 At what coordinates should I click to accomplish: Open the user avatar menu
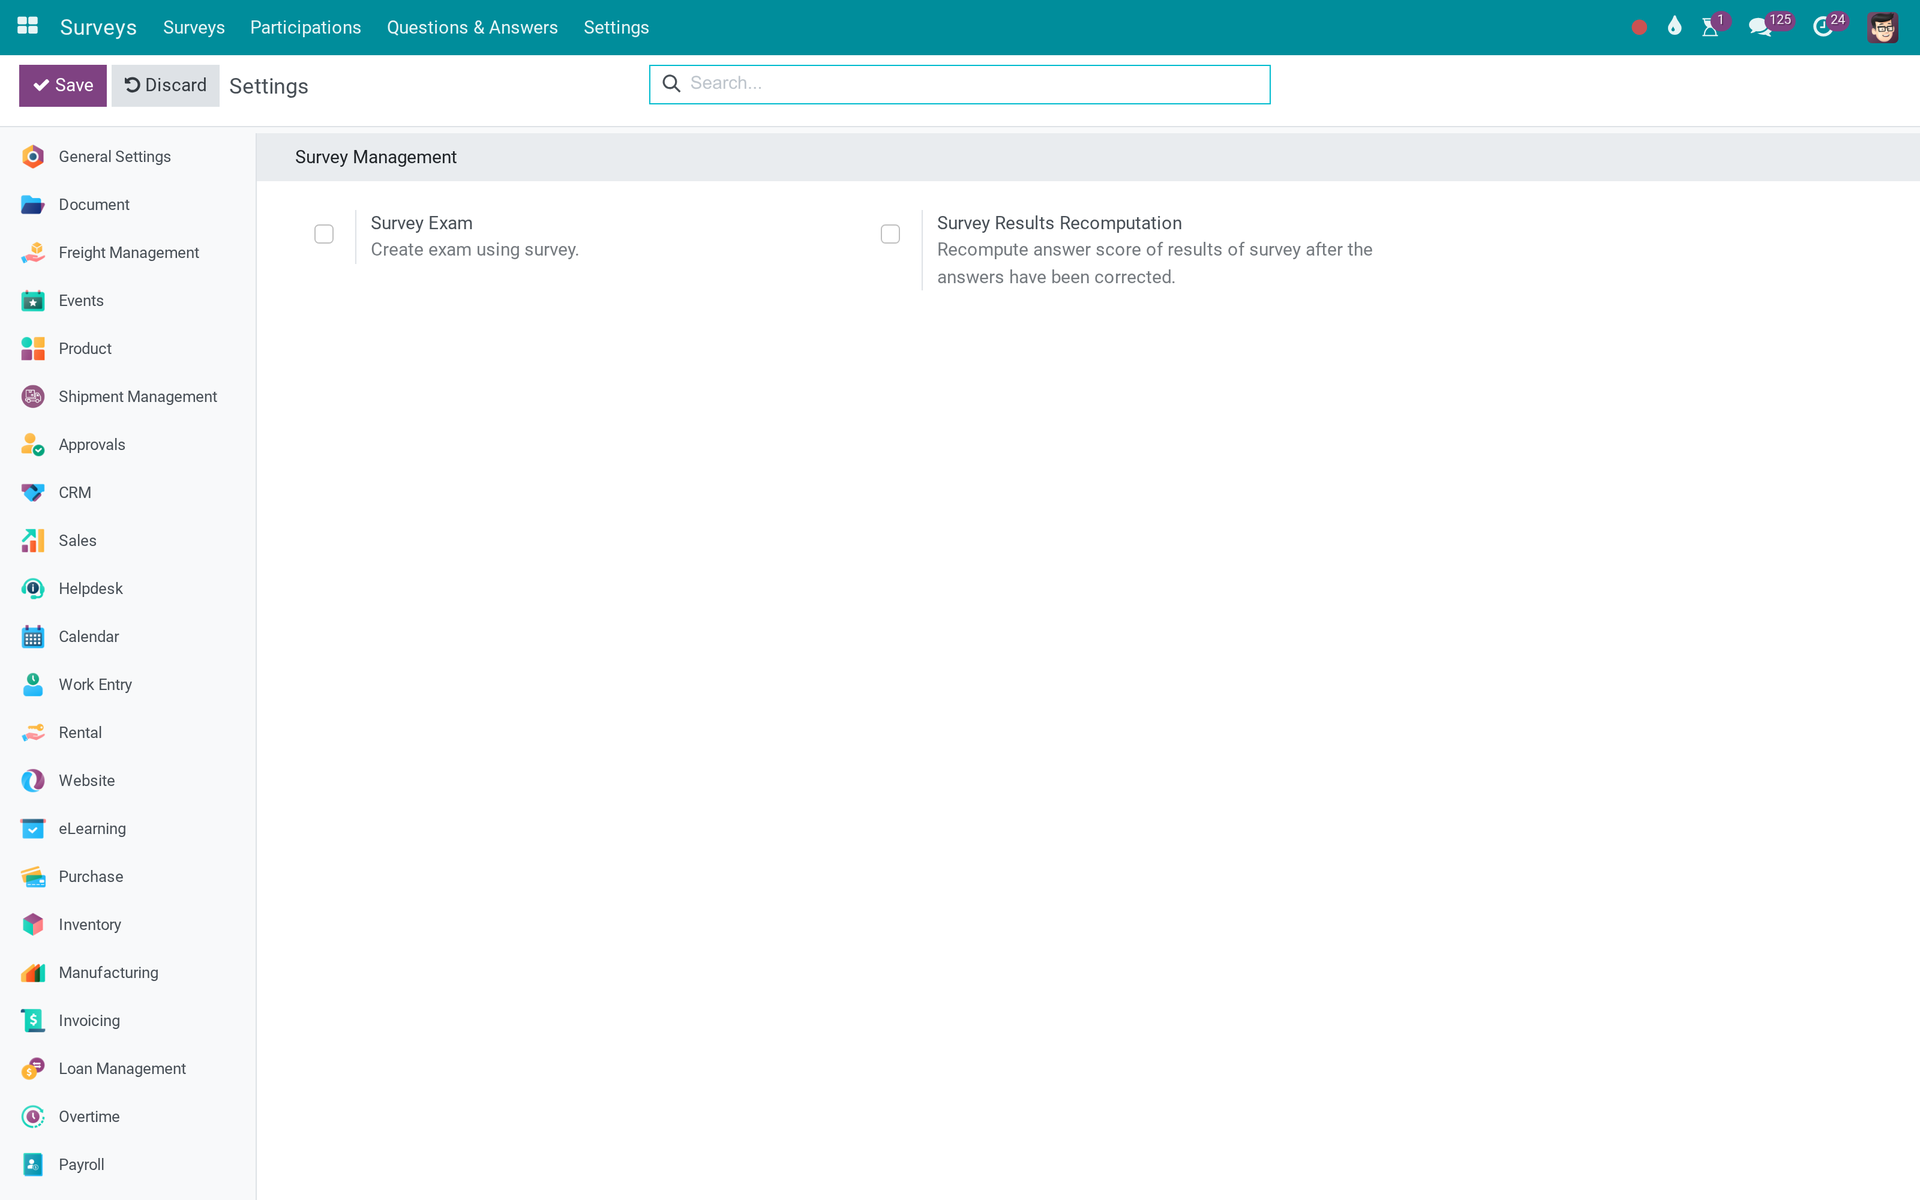click(1882, 27)
